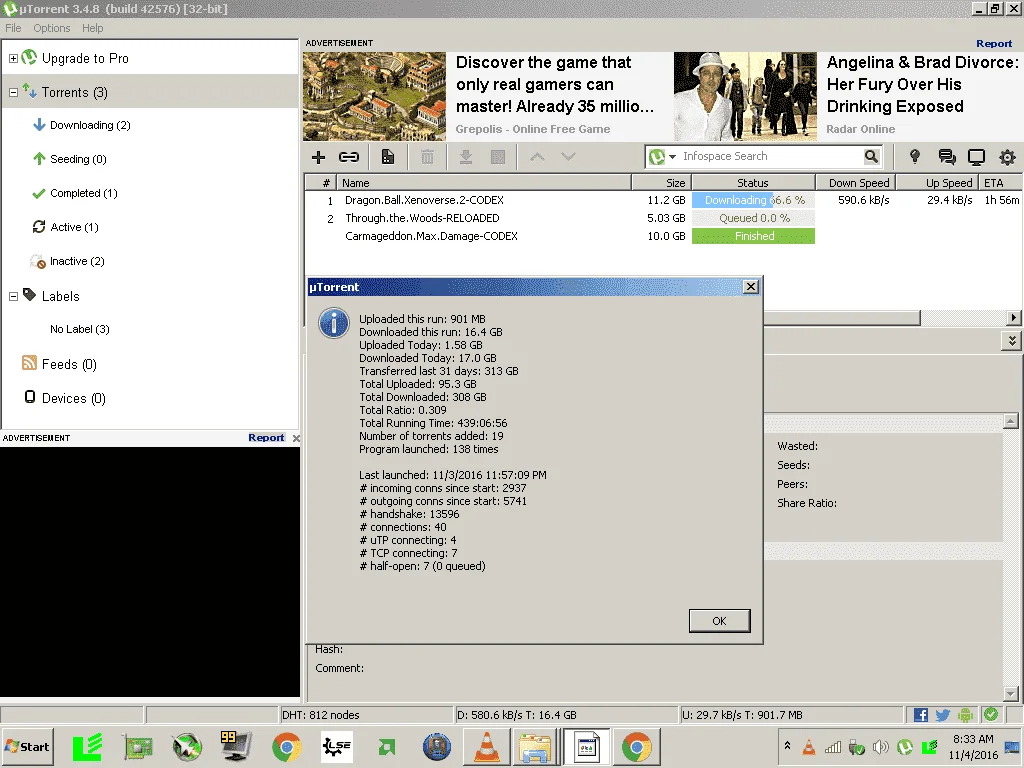Click torrent list horizontal scrollbar right arrow
Screen dimensions: 1024x768
pos(1013,318)
